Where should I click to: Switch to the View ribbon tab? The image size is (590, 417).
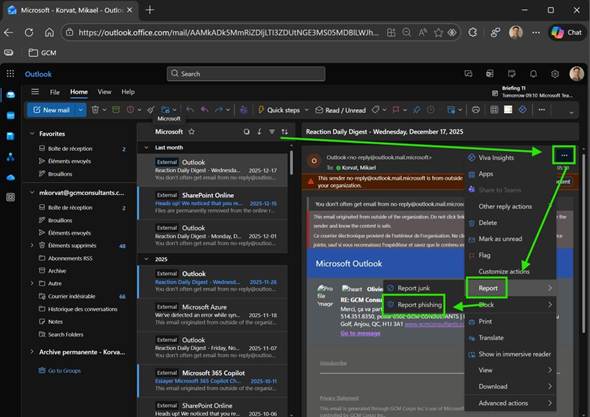pyautogui.click(x=104, y=92)
